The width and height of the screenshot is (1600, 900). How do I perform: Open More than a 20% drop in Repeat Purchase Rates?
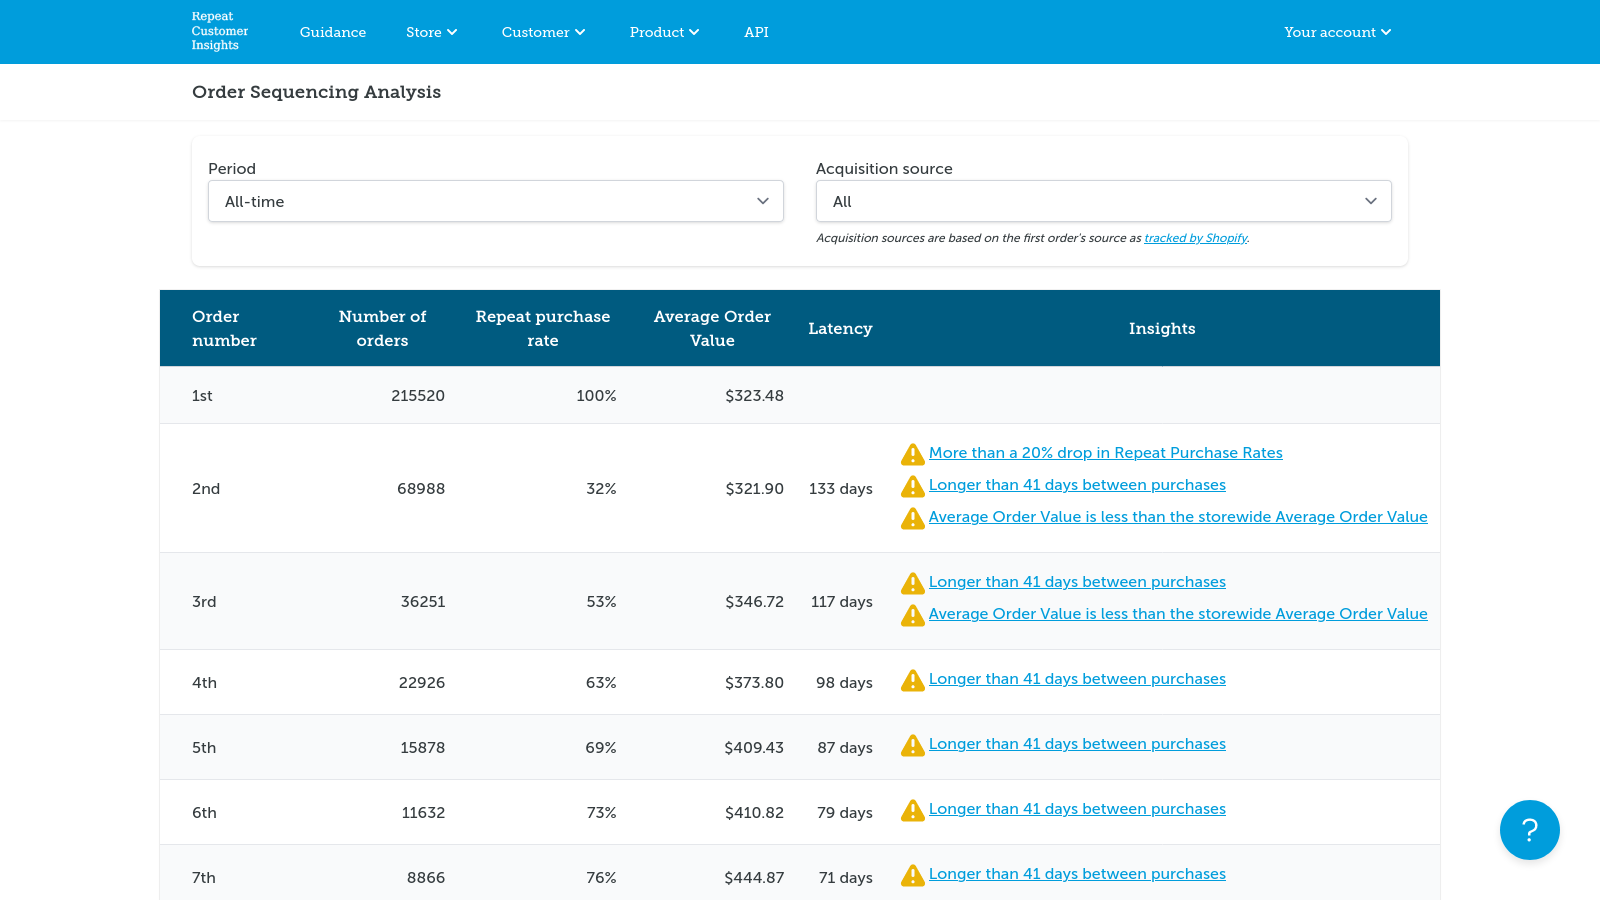(1106, 453)
